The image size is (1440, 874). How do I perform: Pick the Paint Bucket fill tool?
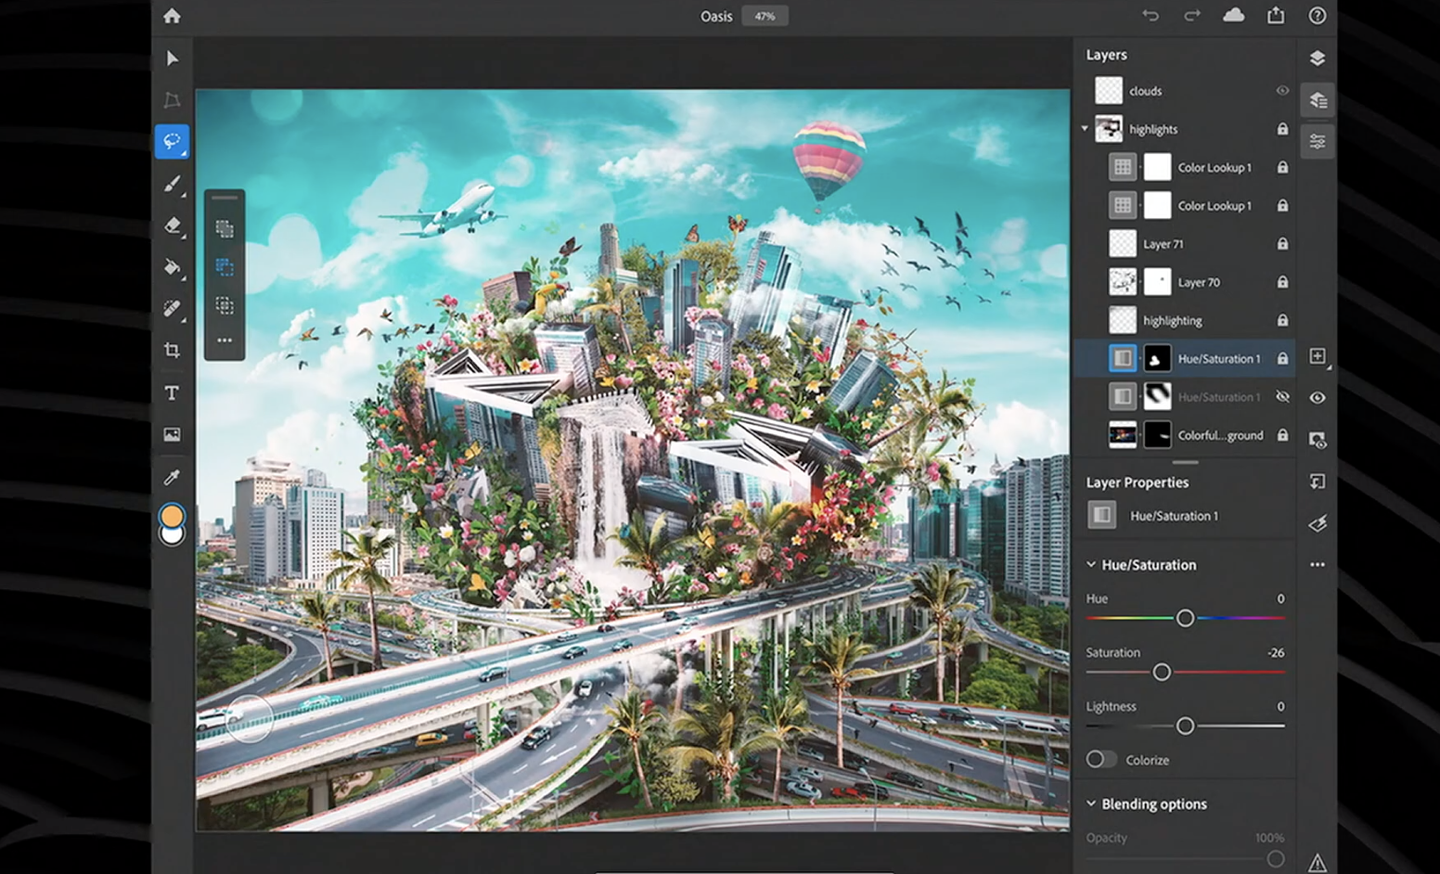click(x=171, y=267)
